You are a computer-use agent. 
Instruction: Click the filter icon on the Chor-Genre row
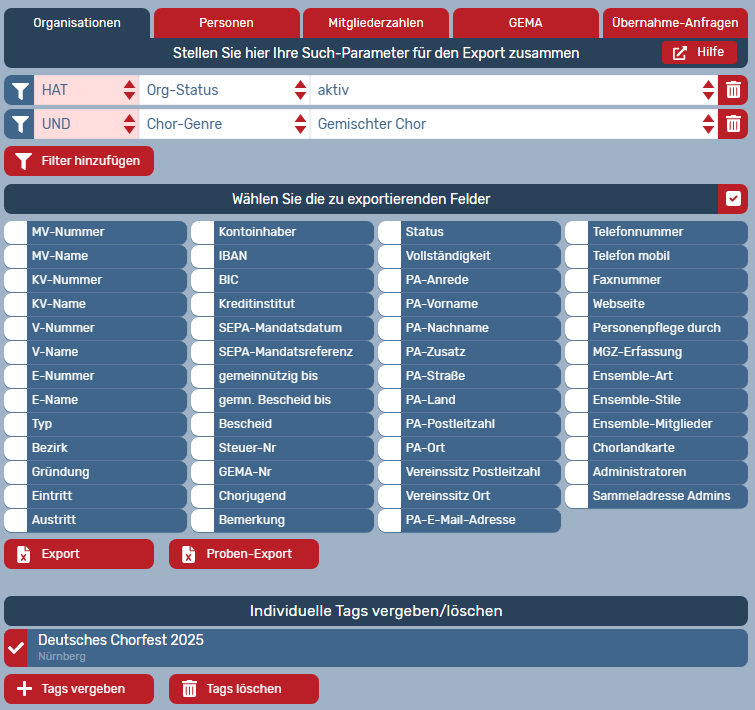(19, 124)
